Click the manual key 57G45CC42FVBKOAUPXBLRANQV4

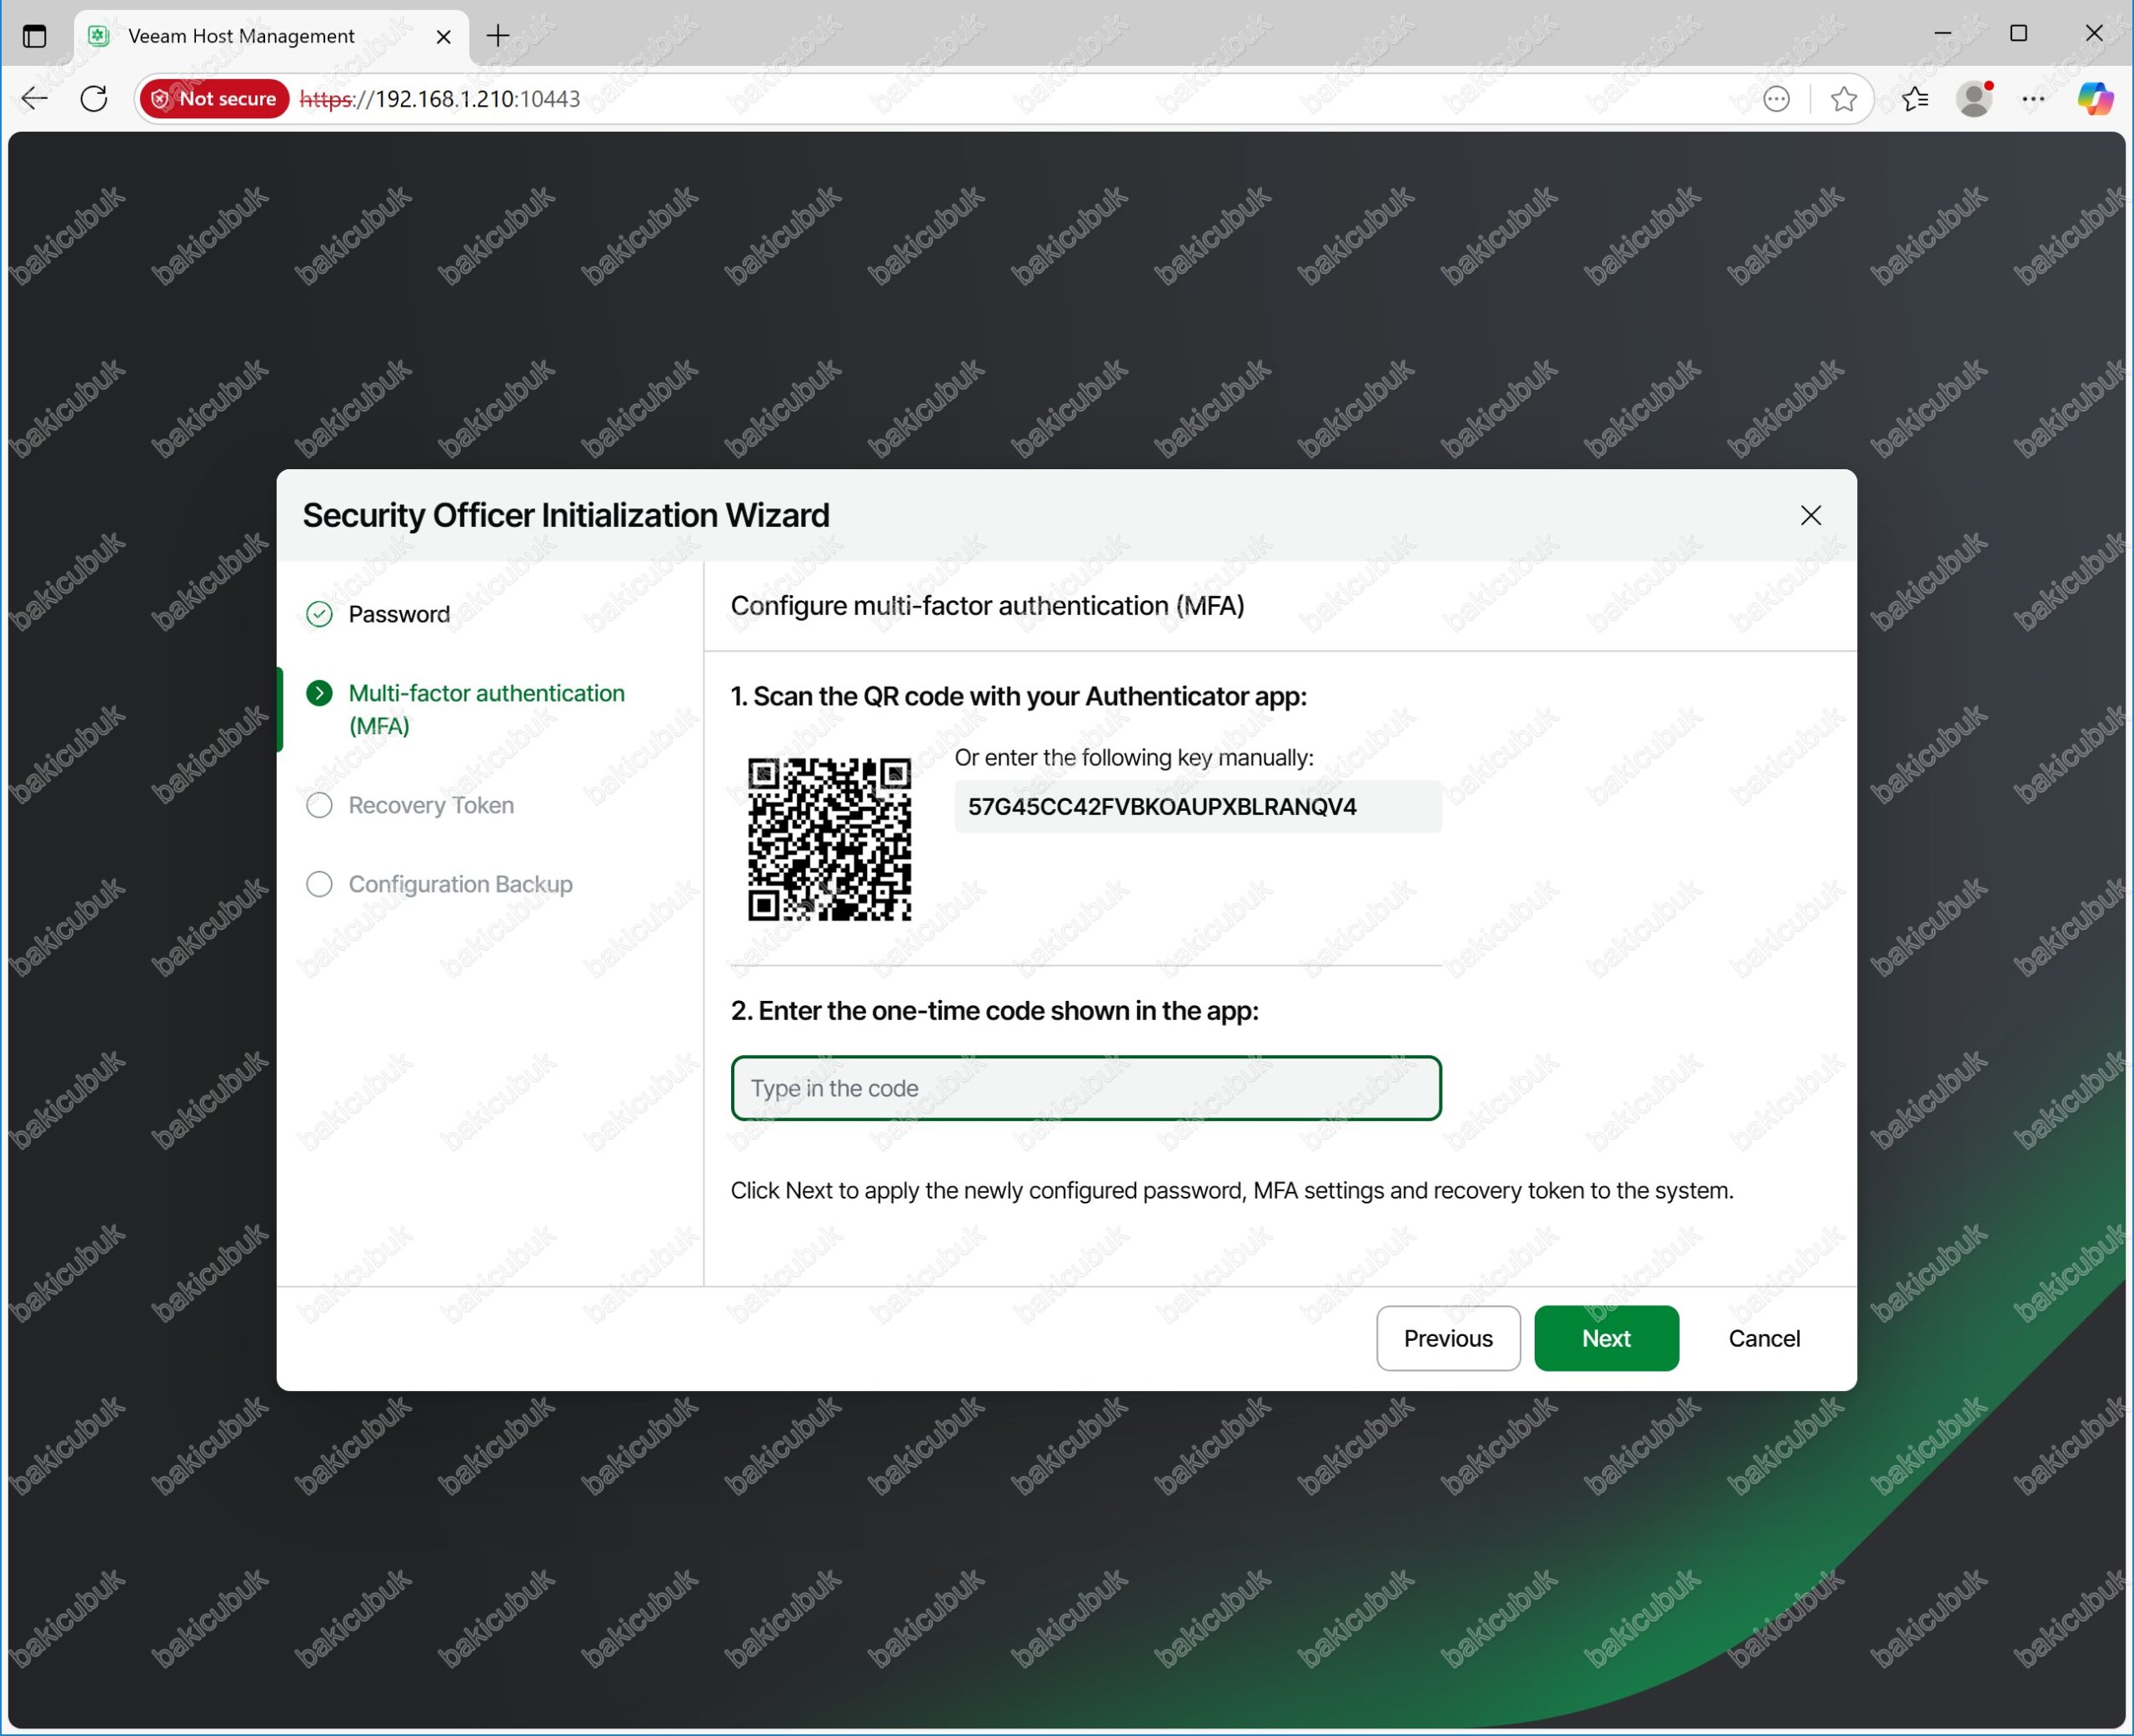coord(1162,807)
